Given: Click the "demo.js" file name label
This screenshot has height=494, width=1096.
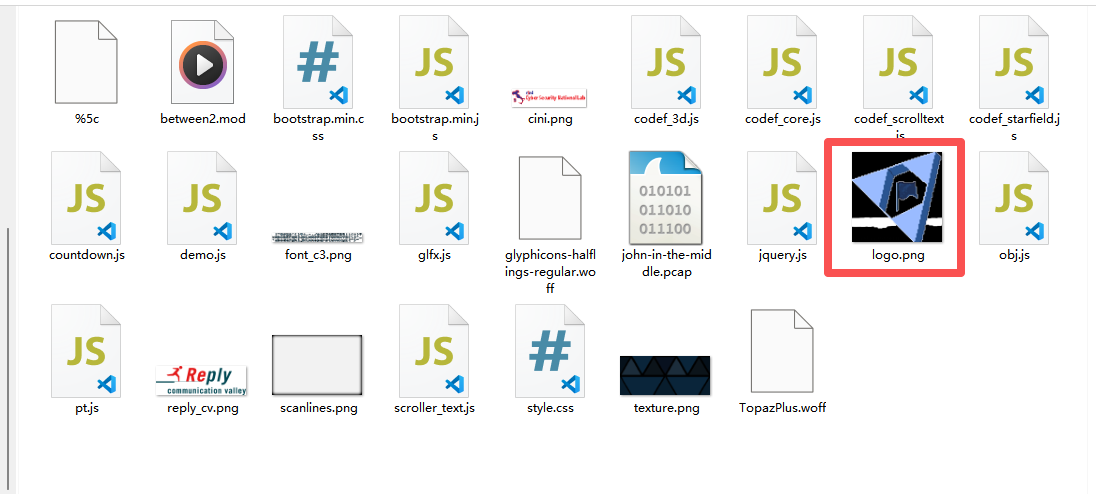Looking at the screenshot, I should tap(202, 255).
